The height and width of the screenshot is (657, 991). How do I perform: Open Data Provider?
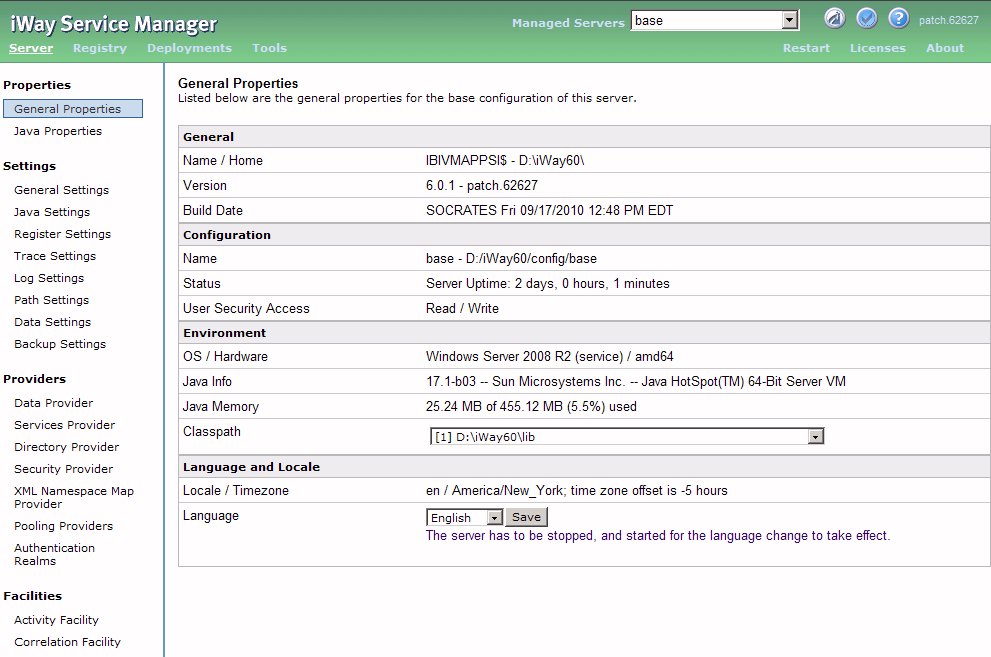[54, 403]
